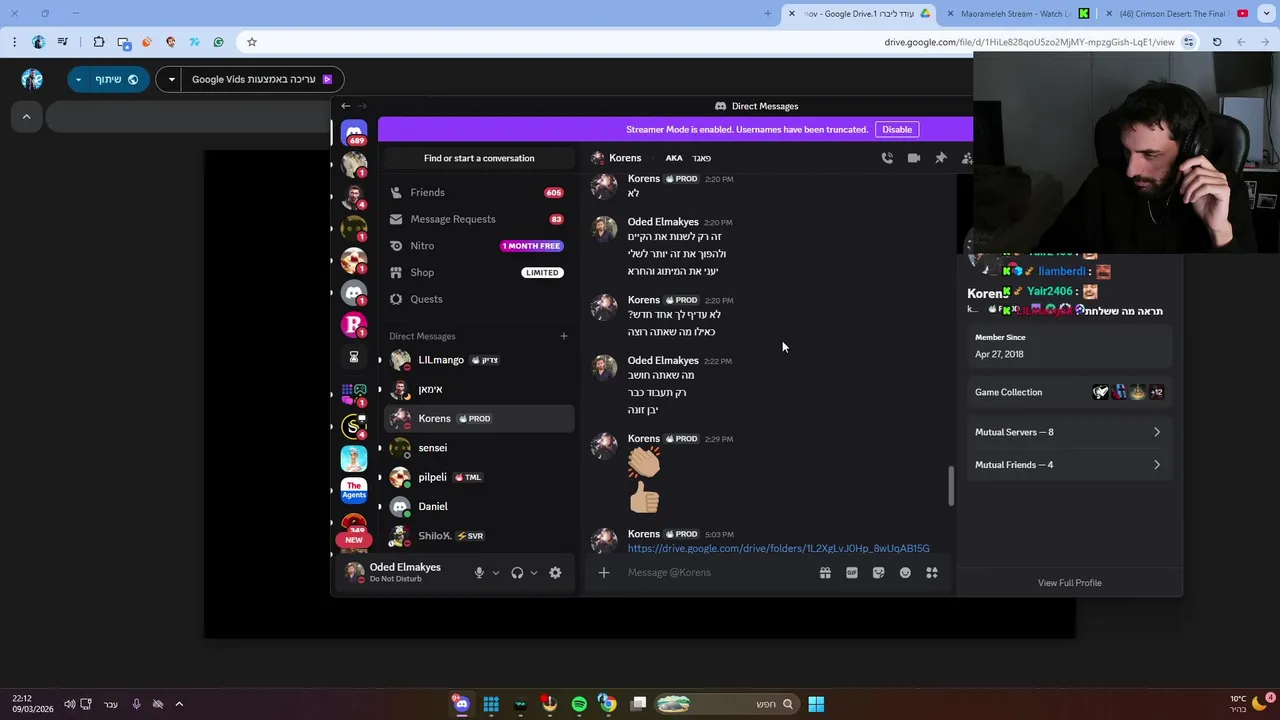
Task: Open Spotify from the taskbar
Action: (579, 704)
